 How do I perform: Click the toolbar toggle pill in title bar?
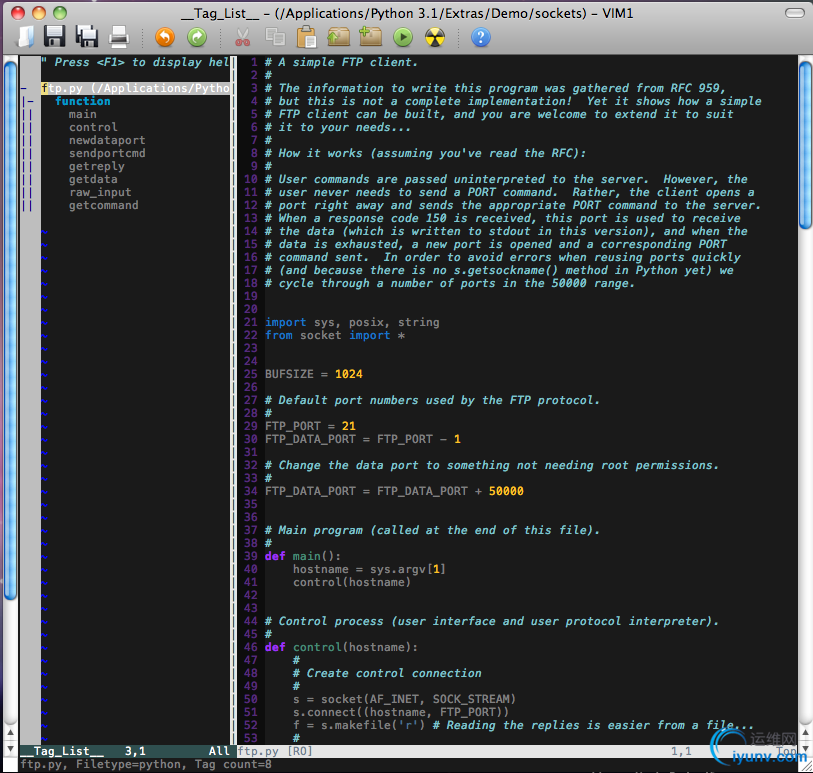pyautogui.click(x=794, y=13)
